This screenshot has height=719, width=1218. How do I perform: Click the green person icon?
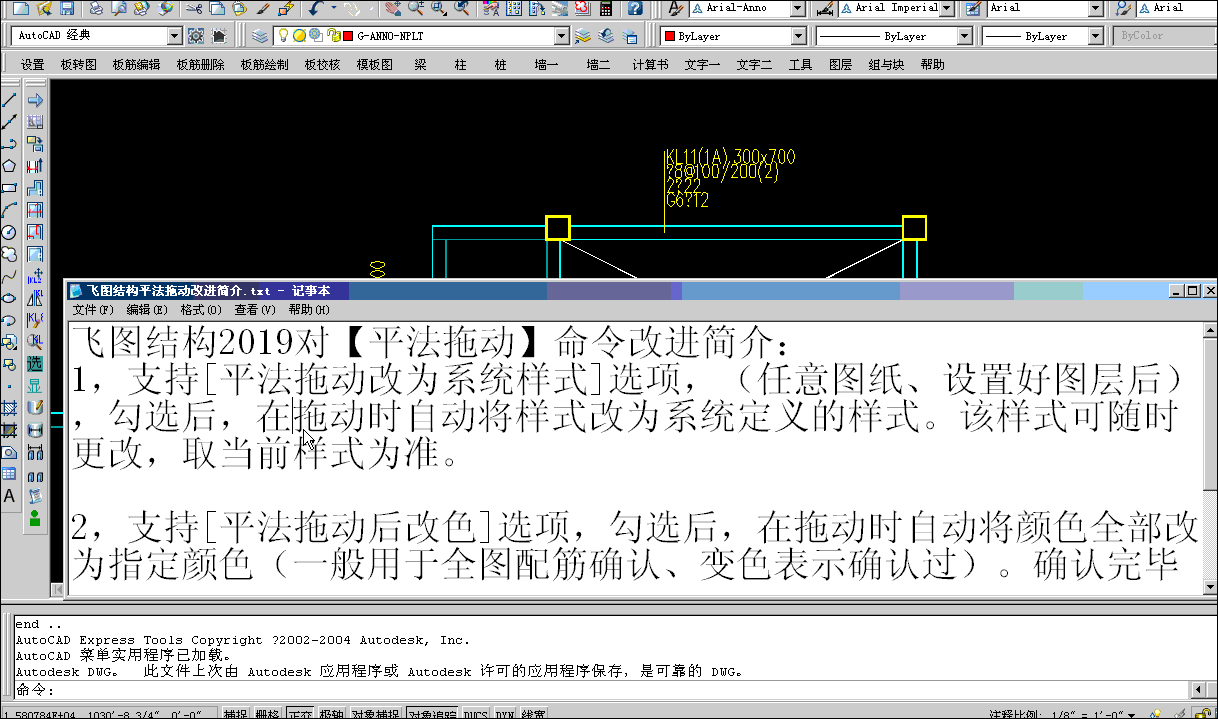[x=35, y=518]
